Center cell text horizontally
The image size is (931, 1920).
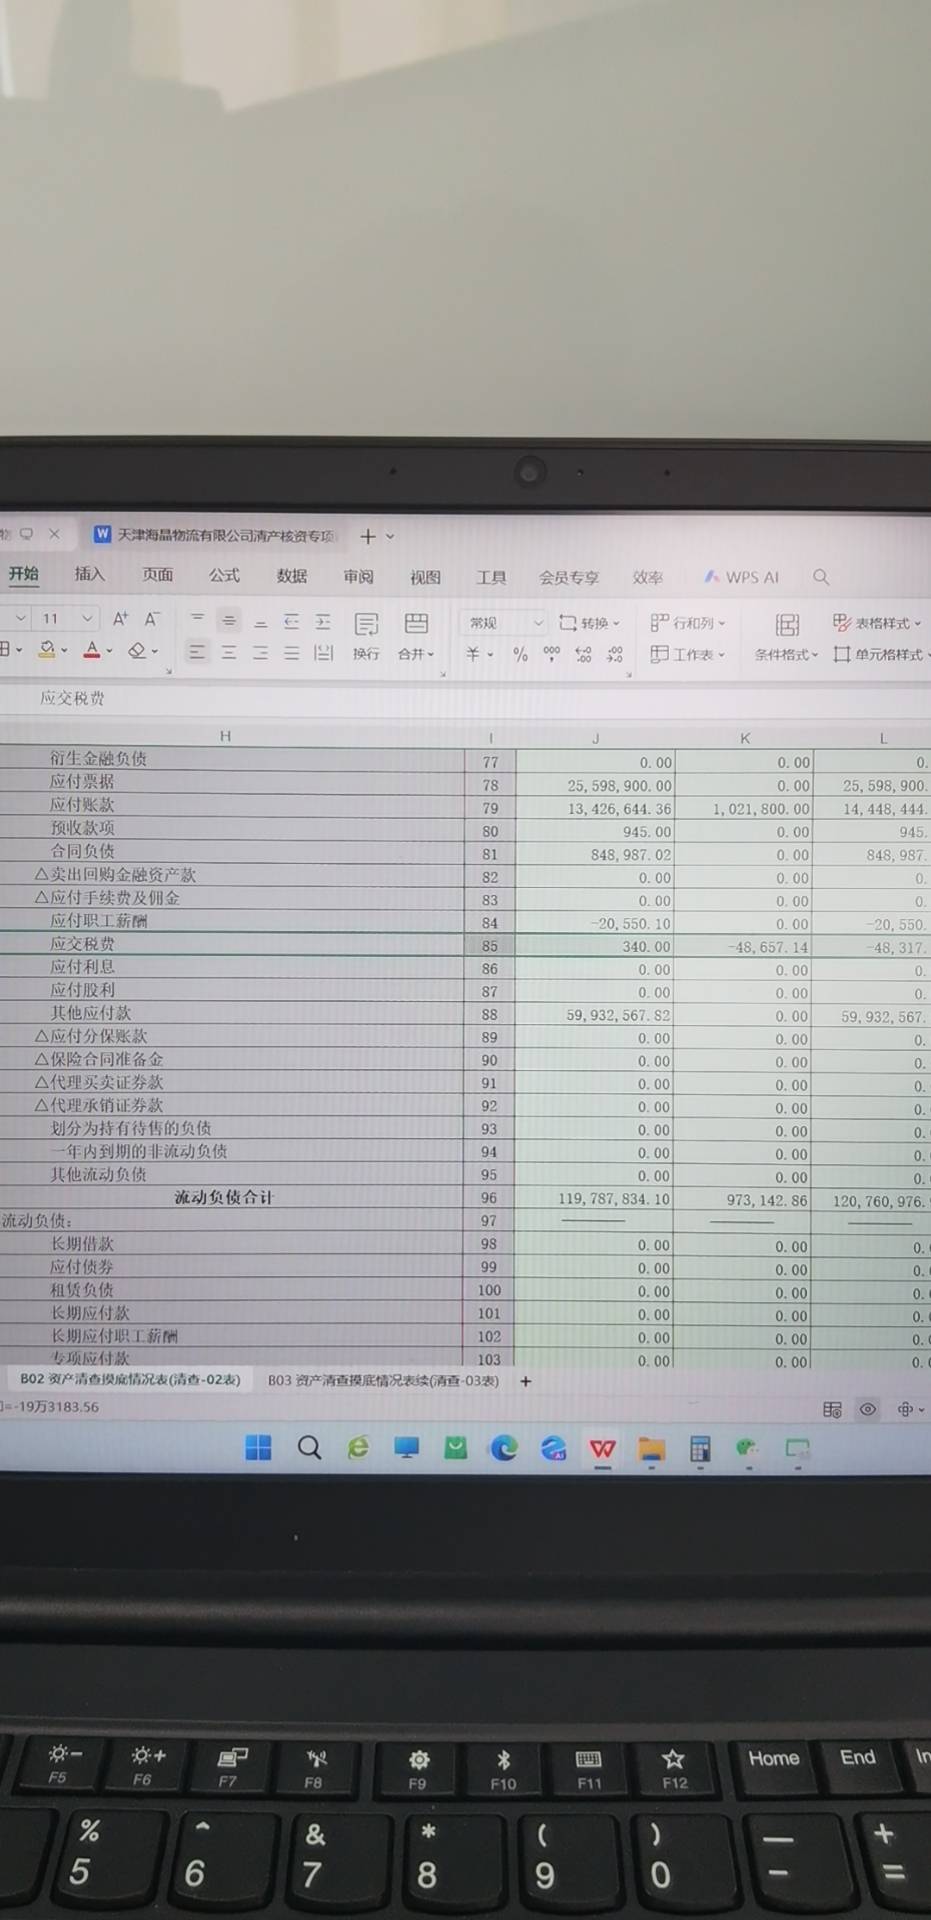[x=229, y=652]
